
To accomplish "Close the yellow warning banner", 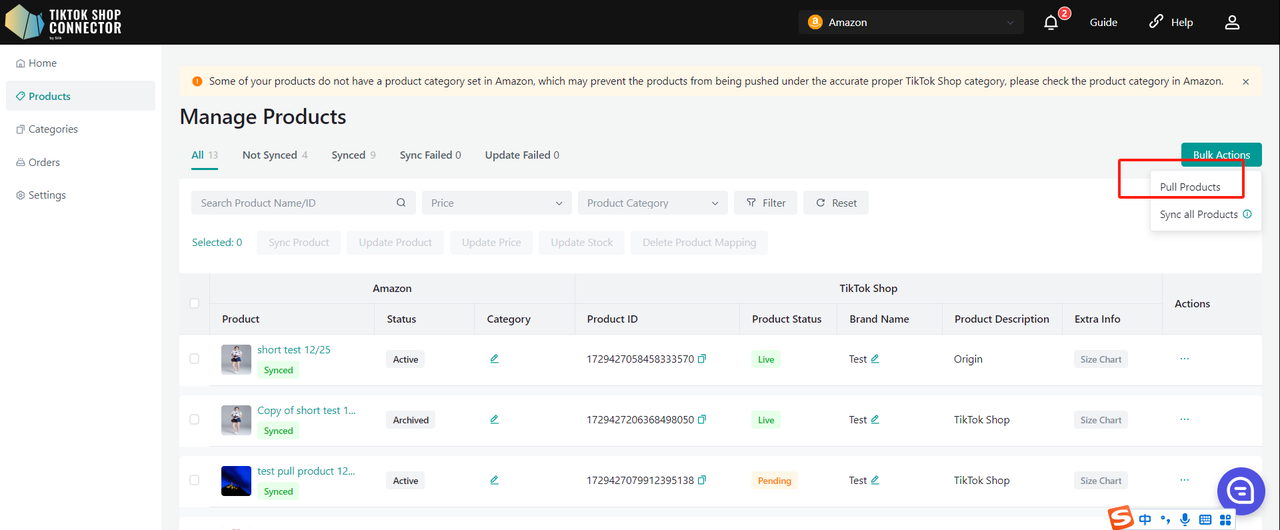I will [1245, 82].
